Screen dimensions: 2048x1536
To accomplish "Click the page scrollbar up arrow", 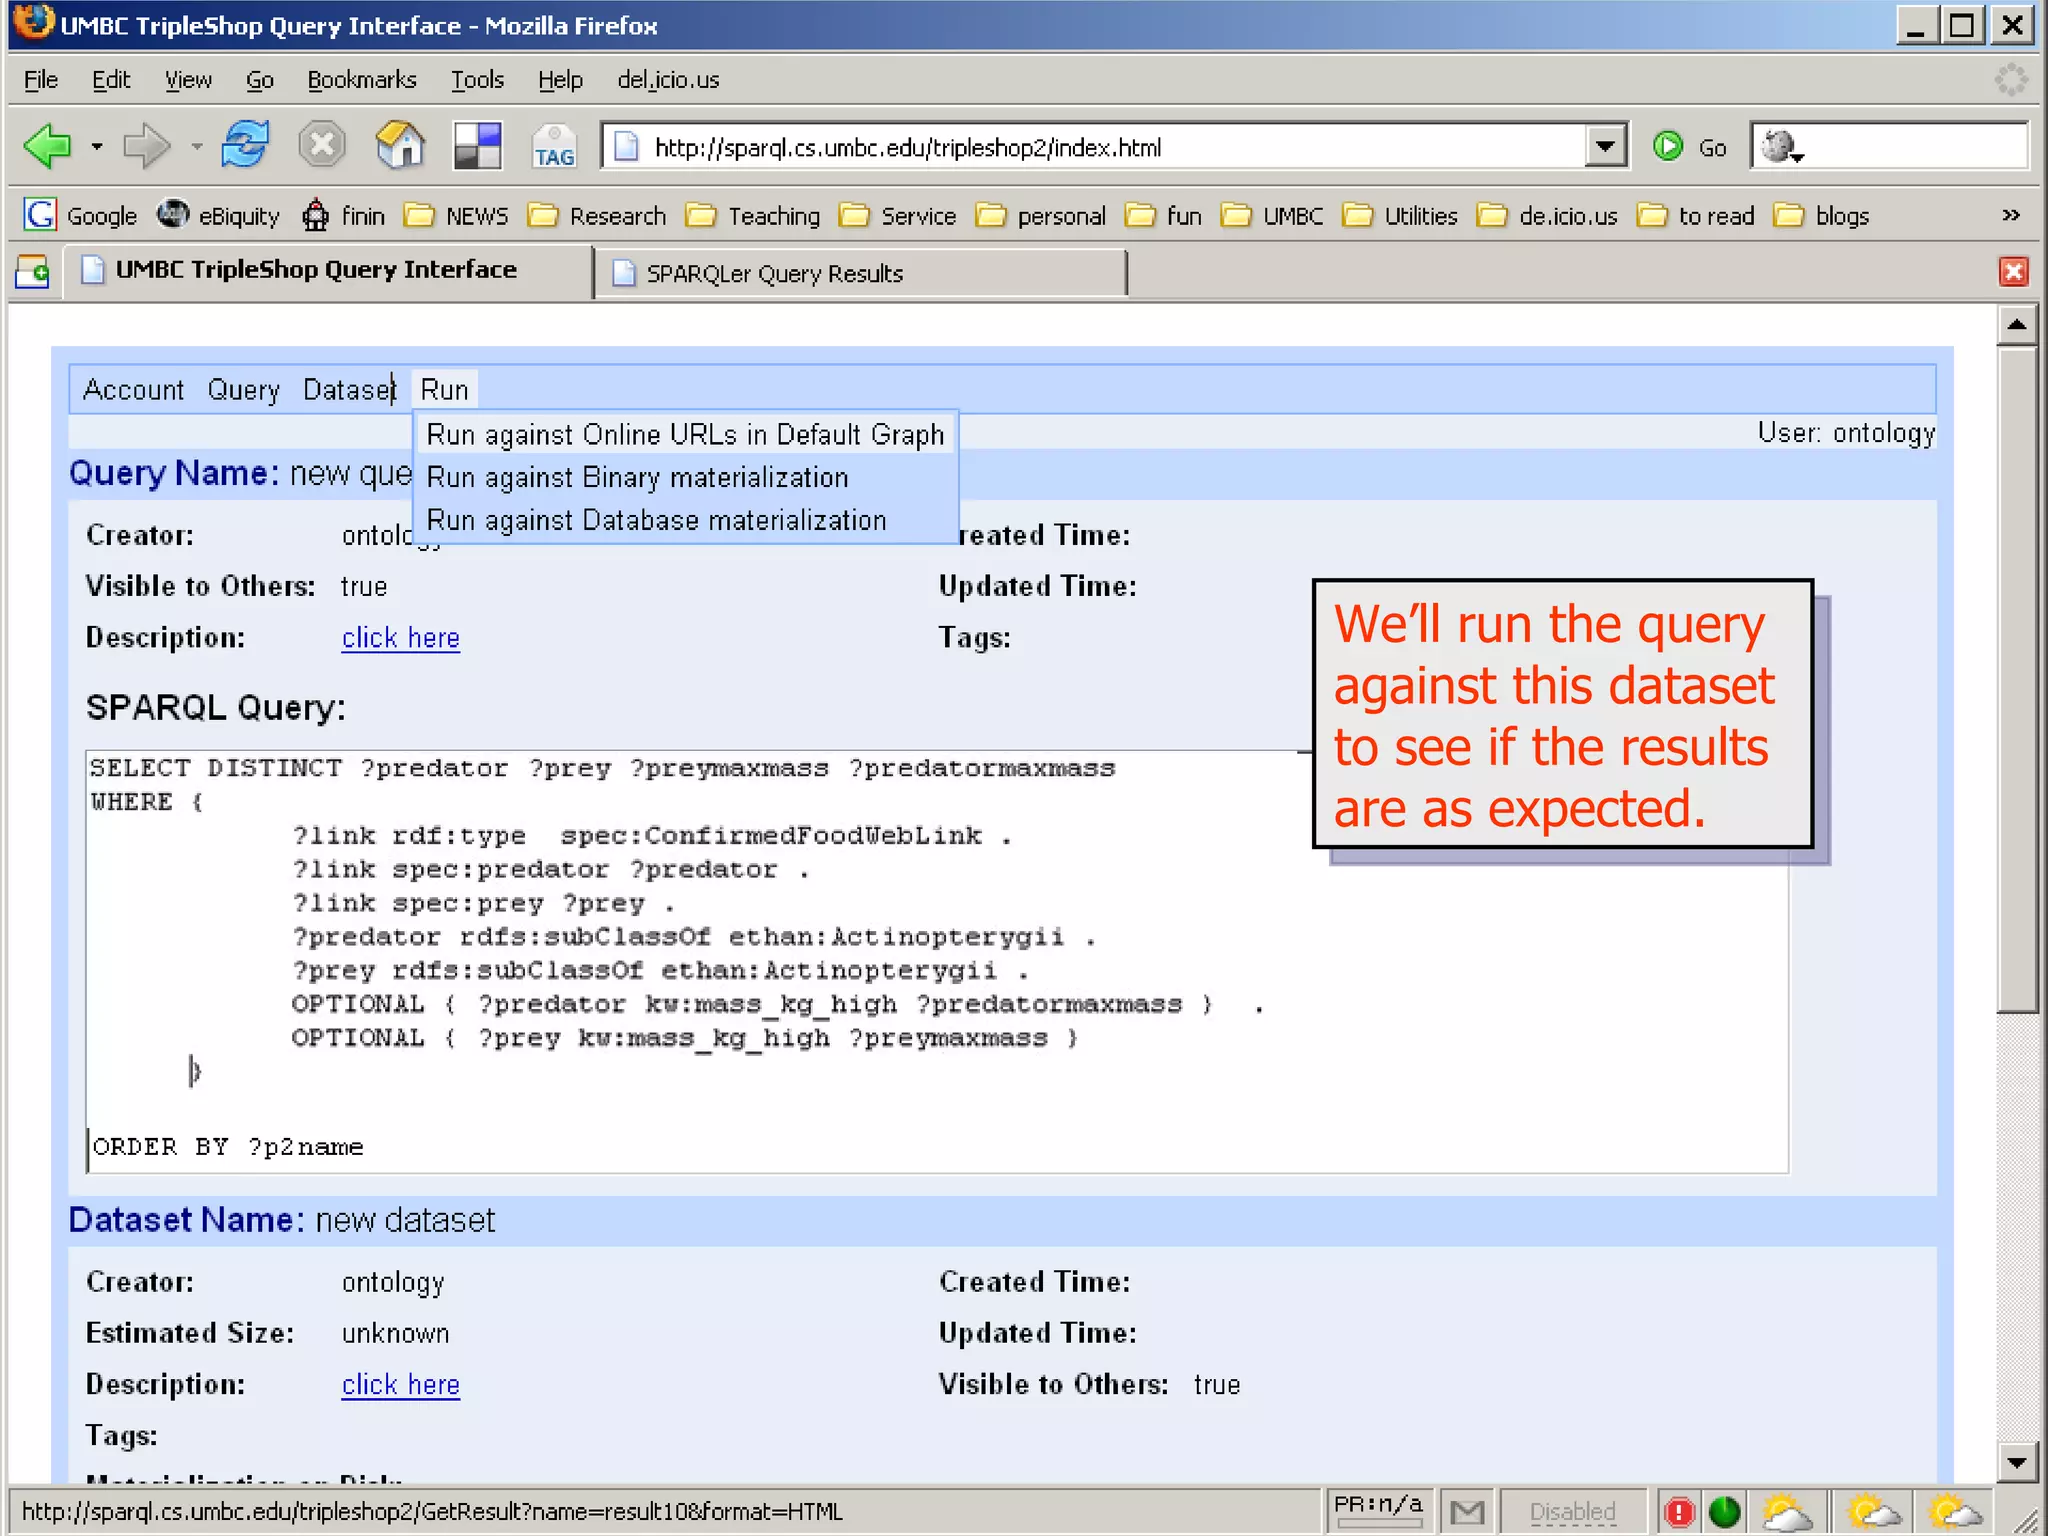I will coord(2017,325).
